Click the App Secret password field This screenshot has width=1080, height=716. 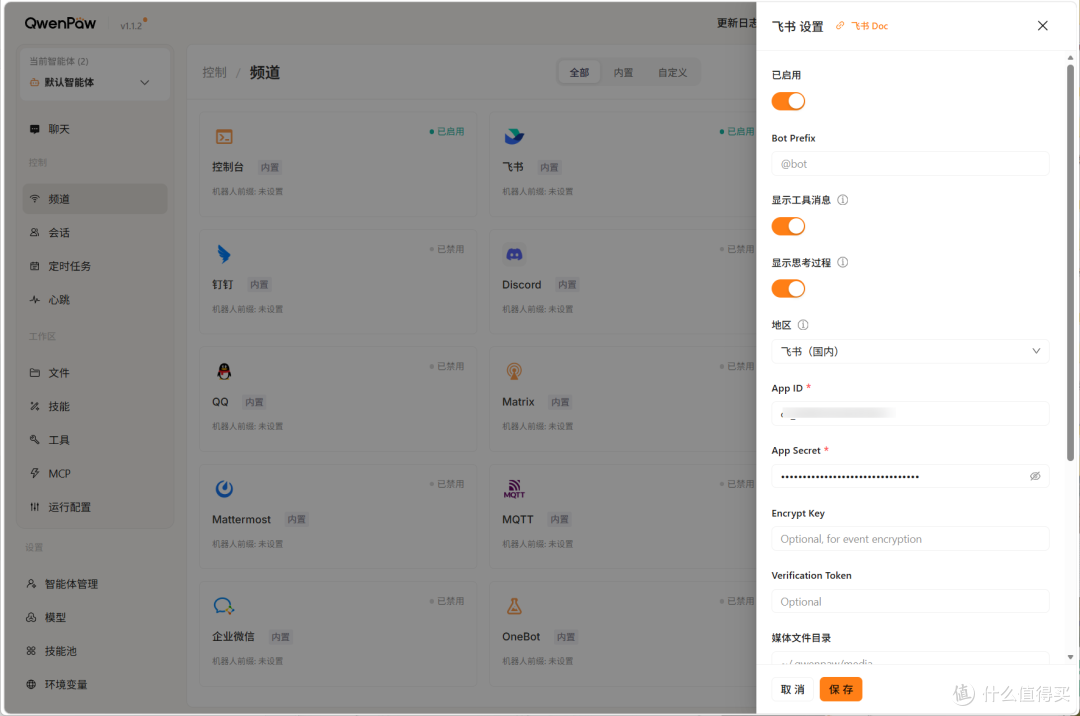(x=910, y=476)
